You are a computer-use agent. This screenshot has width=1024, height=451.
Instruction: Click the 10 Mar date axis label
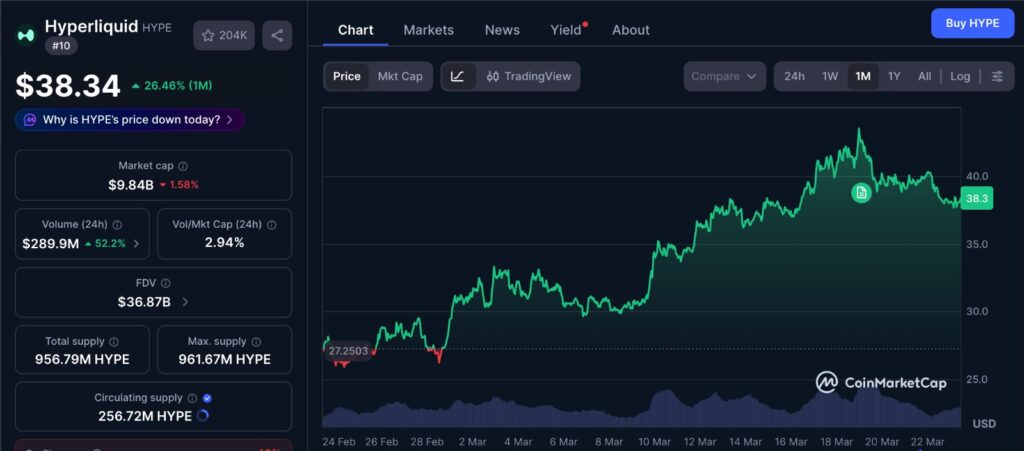coord(654,442)
